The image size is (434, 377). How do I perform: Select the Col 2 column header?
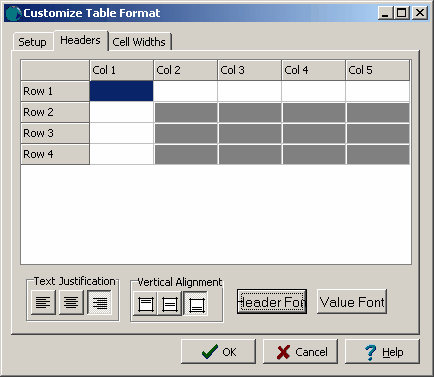click(x=185, y=70)
